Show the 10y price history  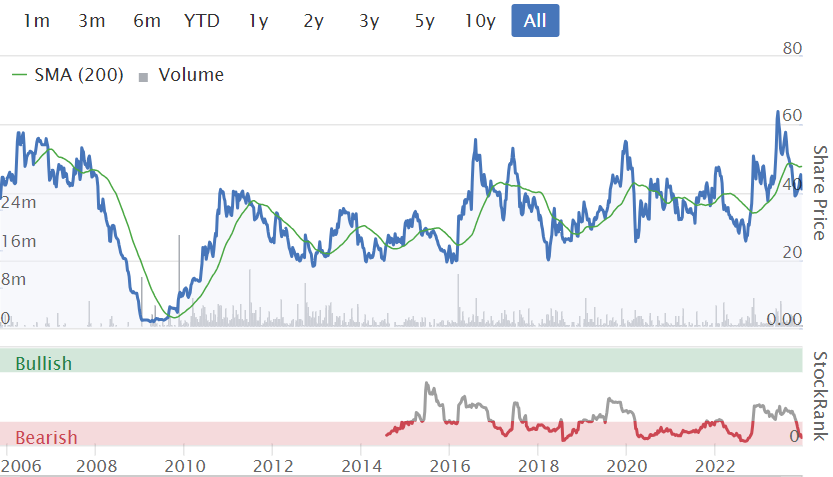coord(480,21)
